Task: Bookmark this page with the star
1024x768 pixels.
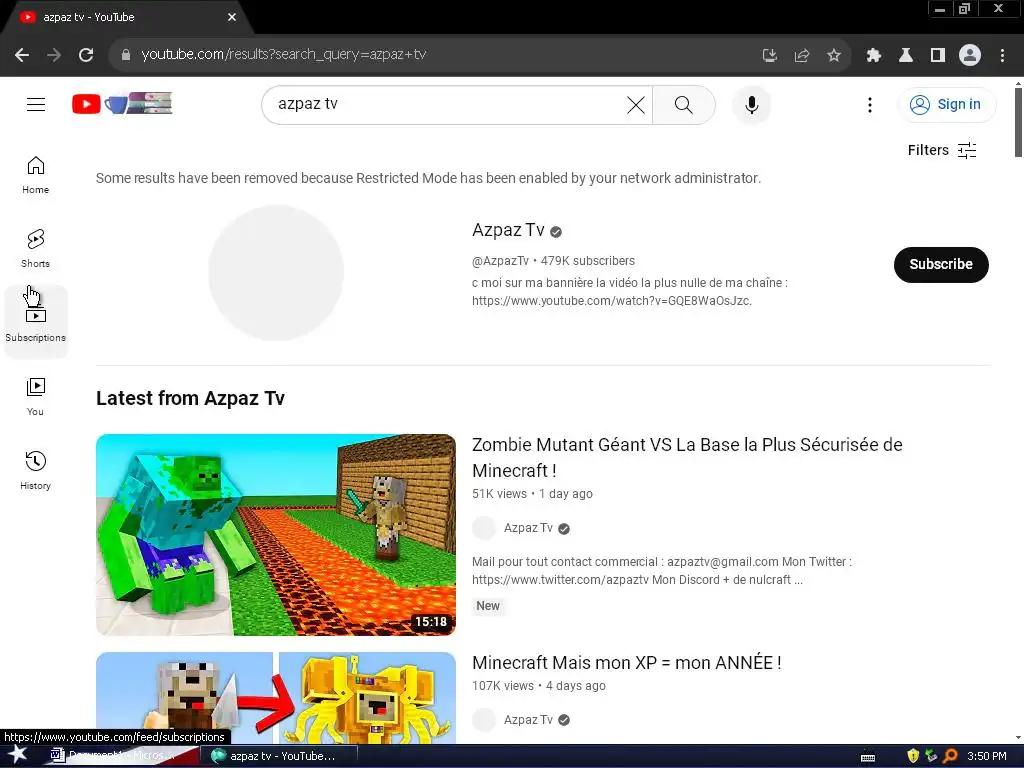Action: pos(834,56)
